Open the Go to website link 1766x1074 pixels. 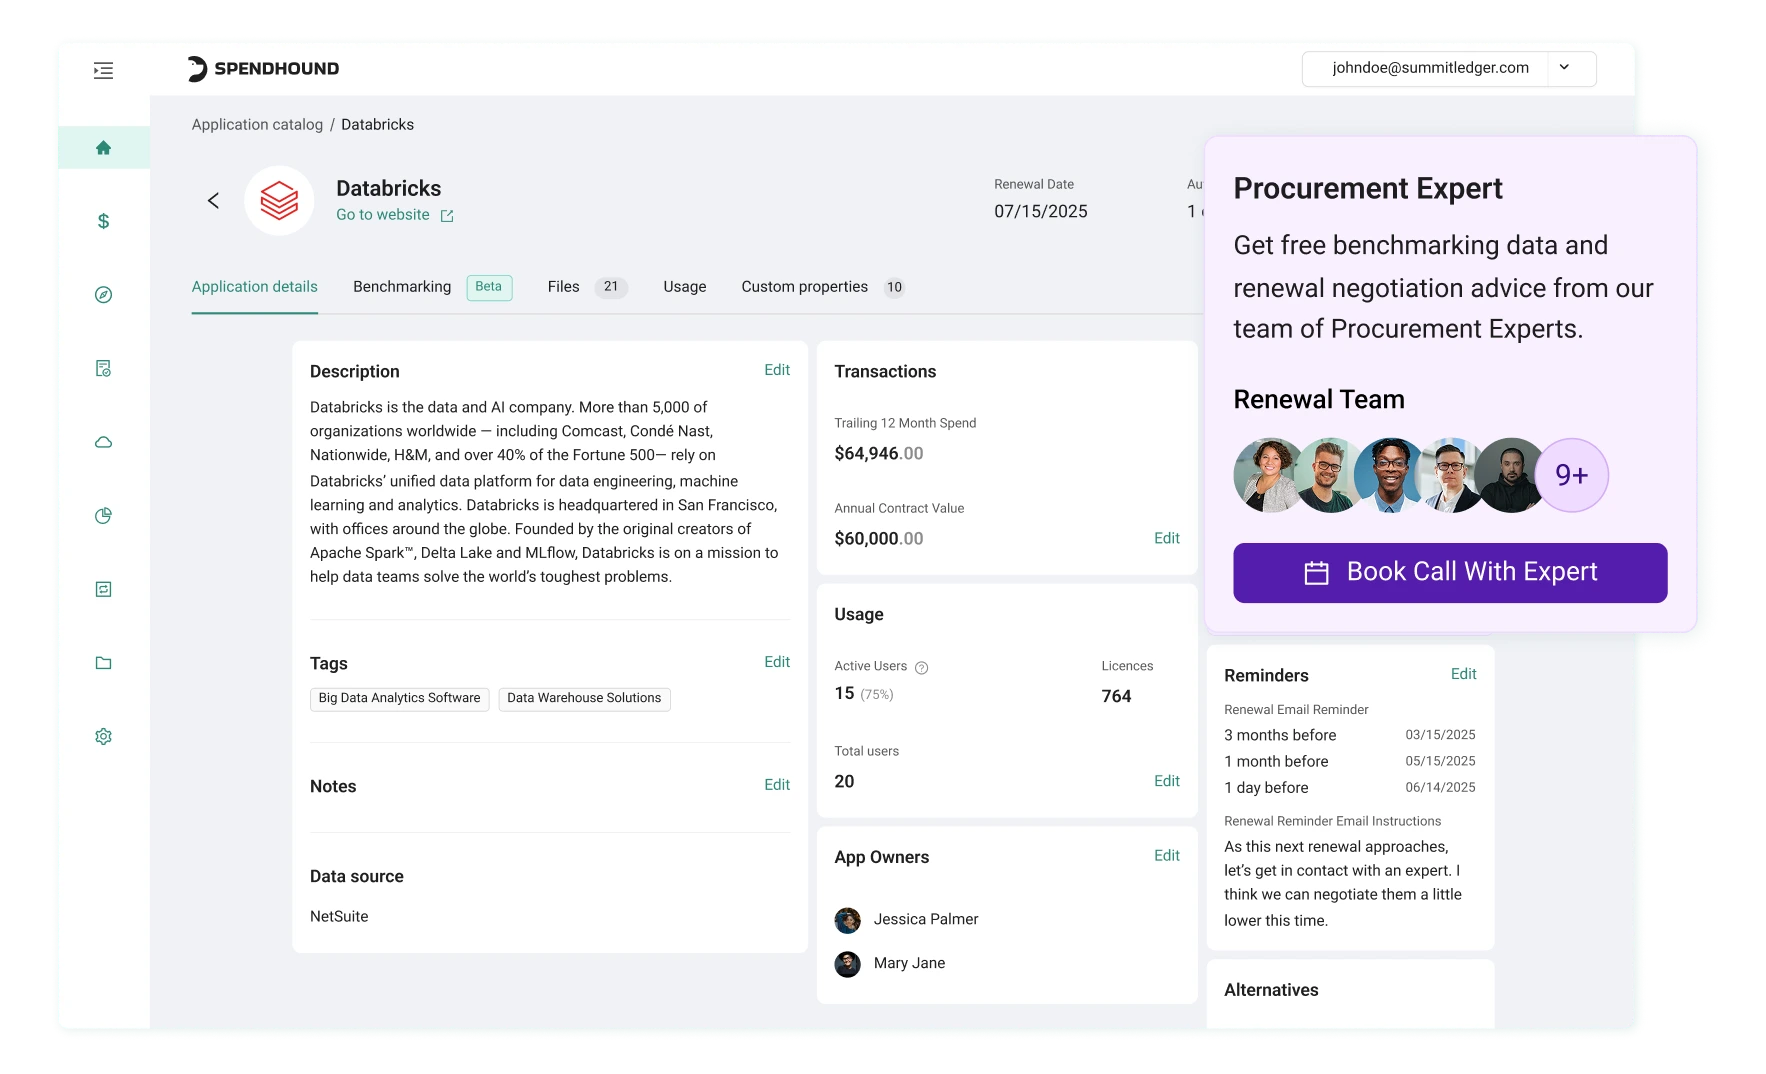[x=382, y=215]
